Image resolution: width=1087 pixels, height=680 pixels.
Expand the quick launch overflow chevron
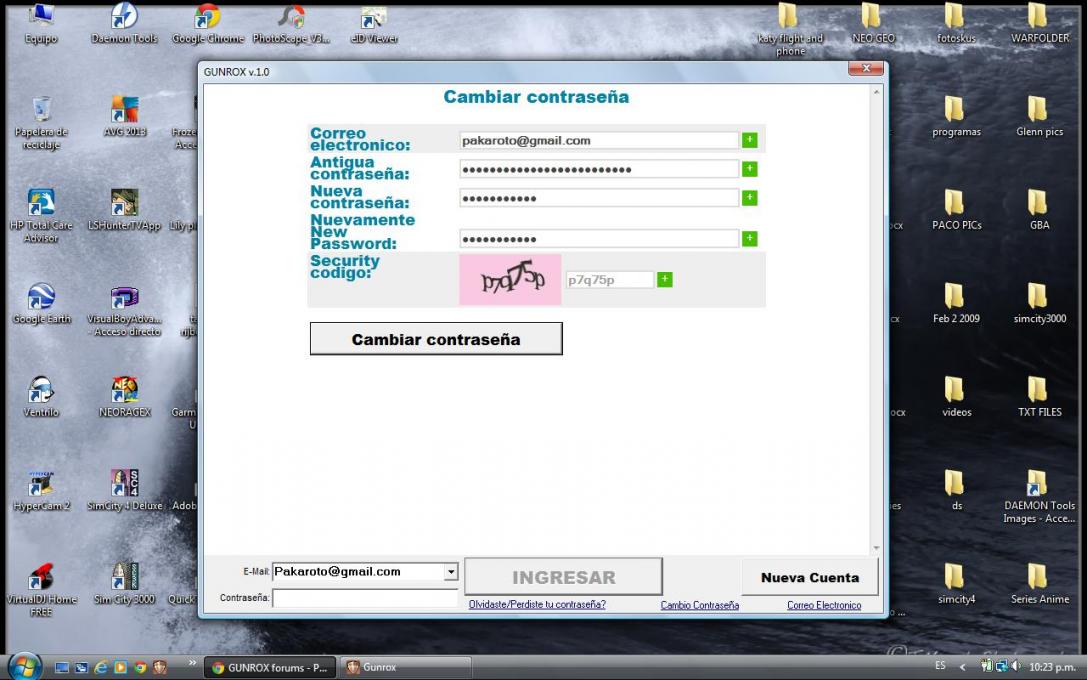click(x=192, y=663)
